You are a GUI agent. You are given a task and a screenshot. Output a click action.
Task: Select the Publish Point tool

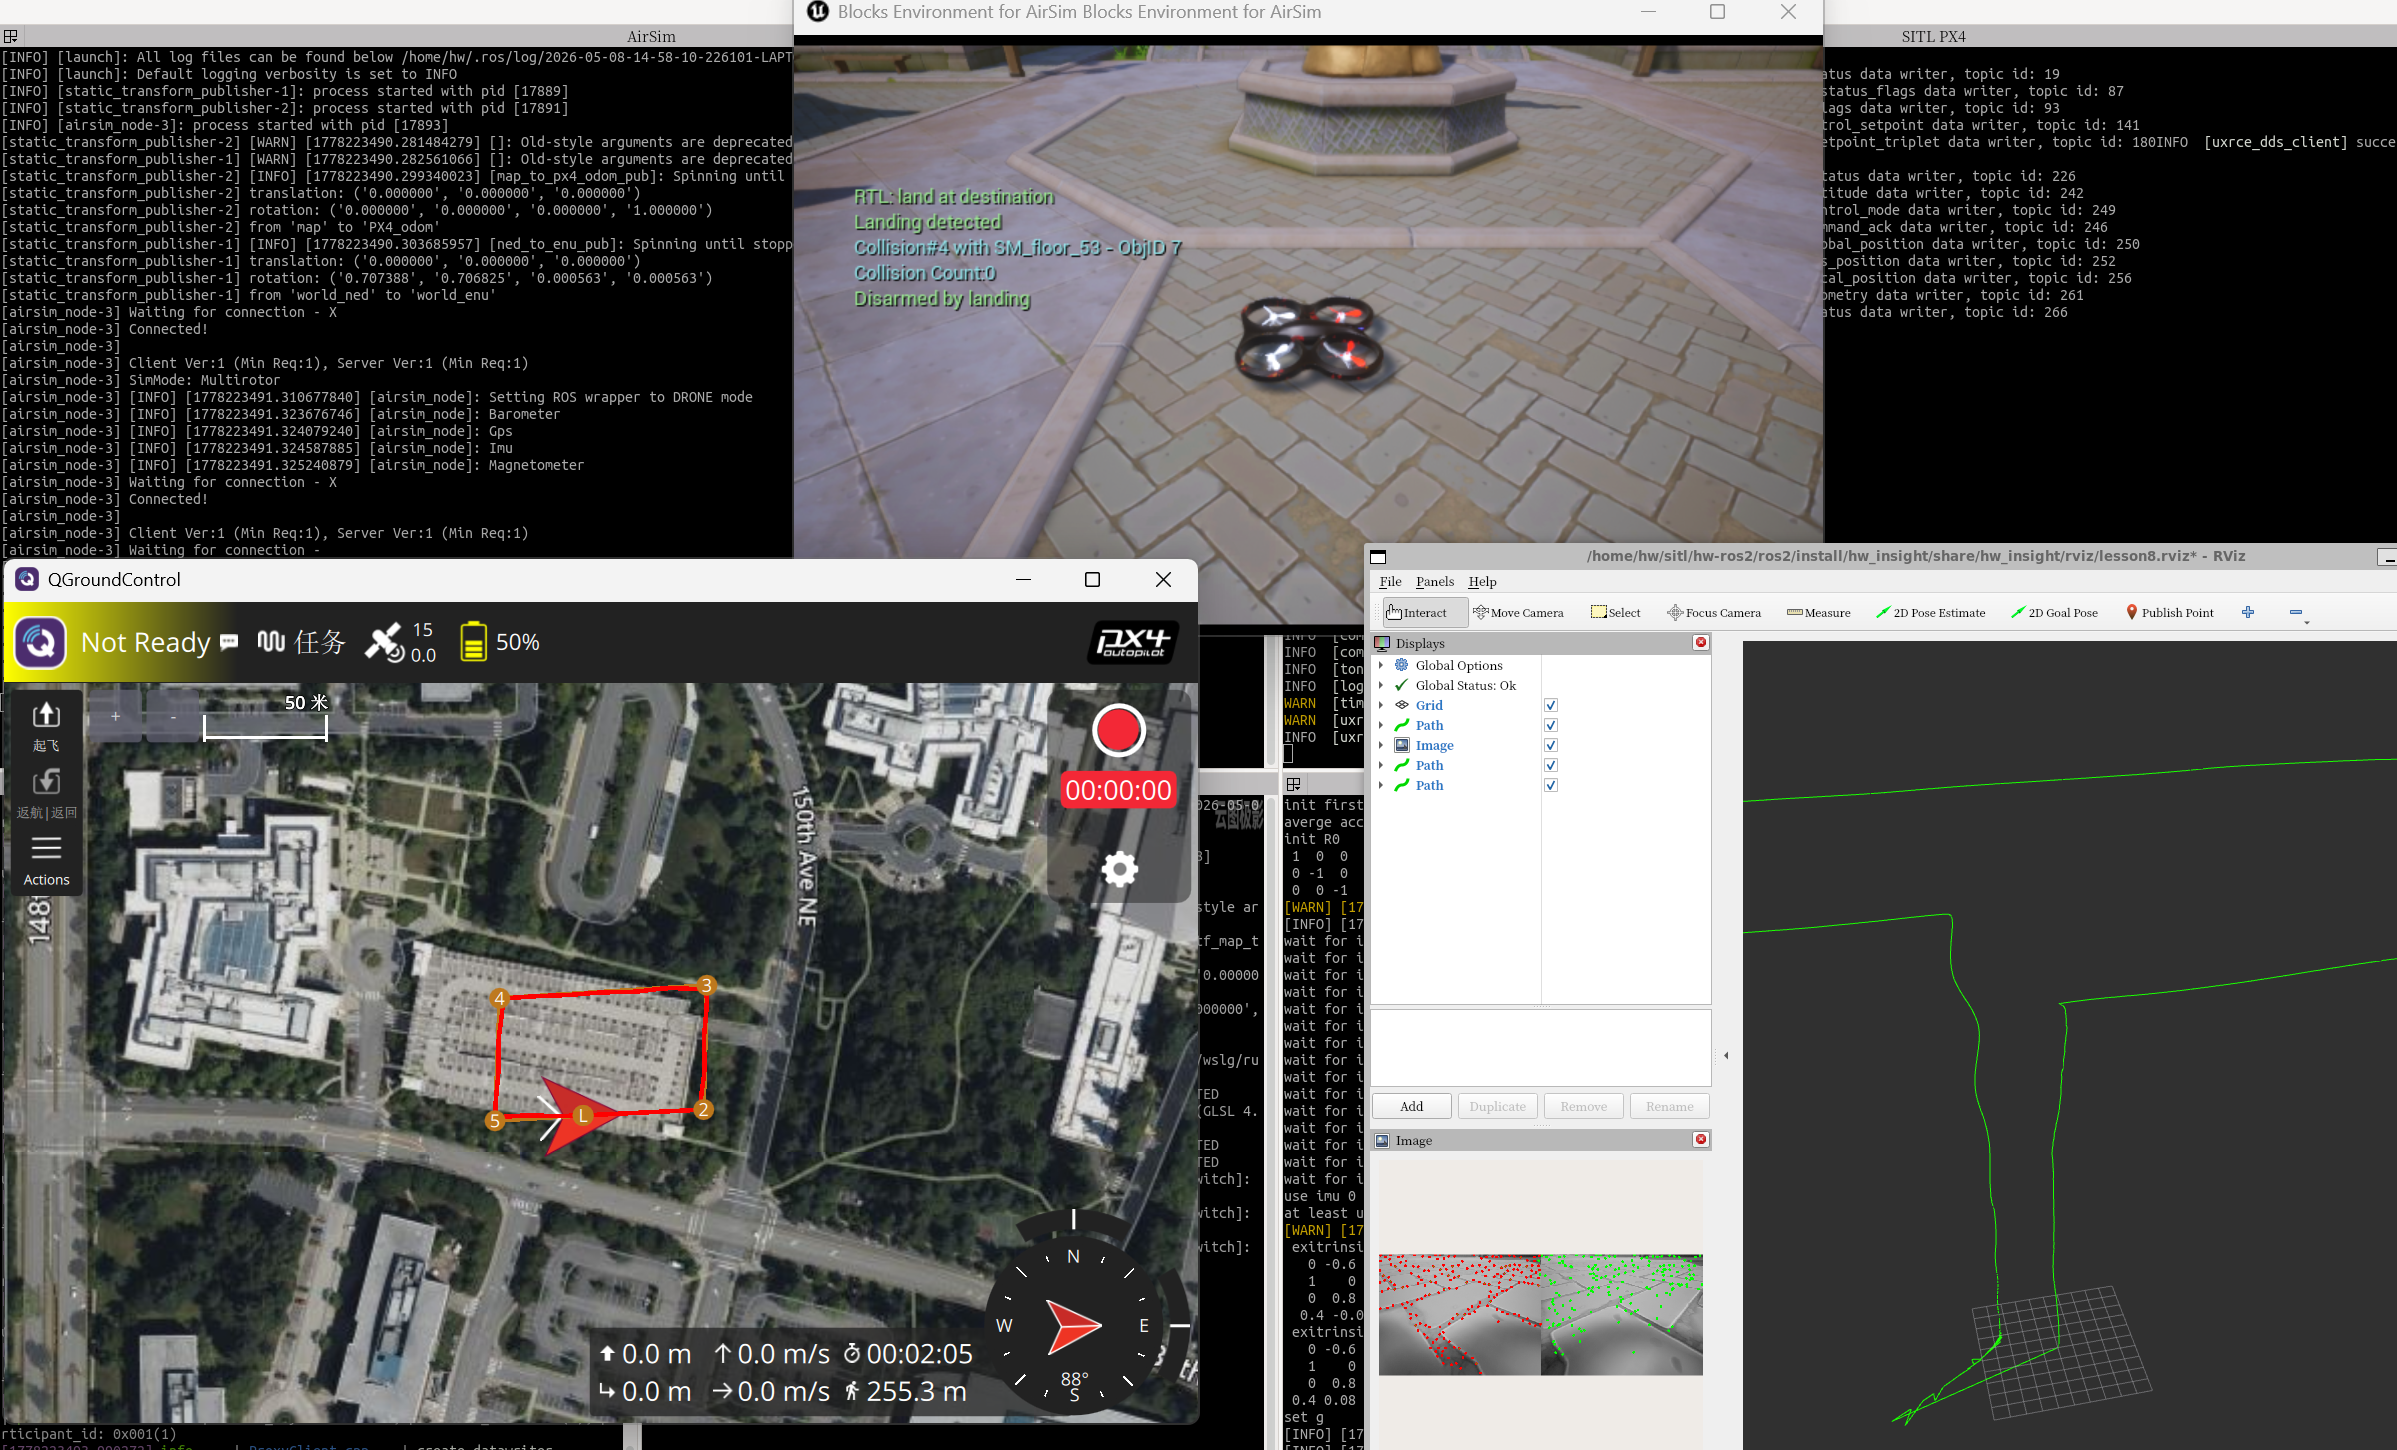click(2170, 612)
